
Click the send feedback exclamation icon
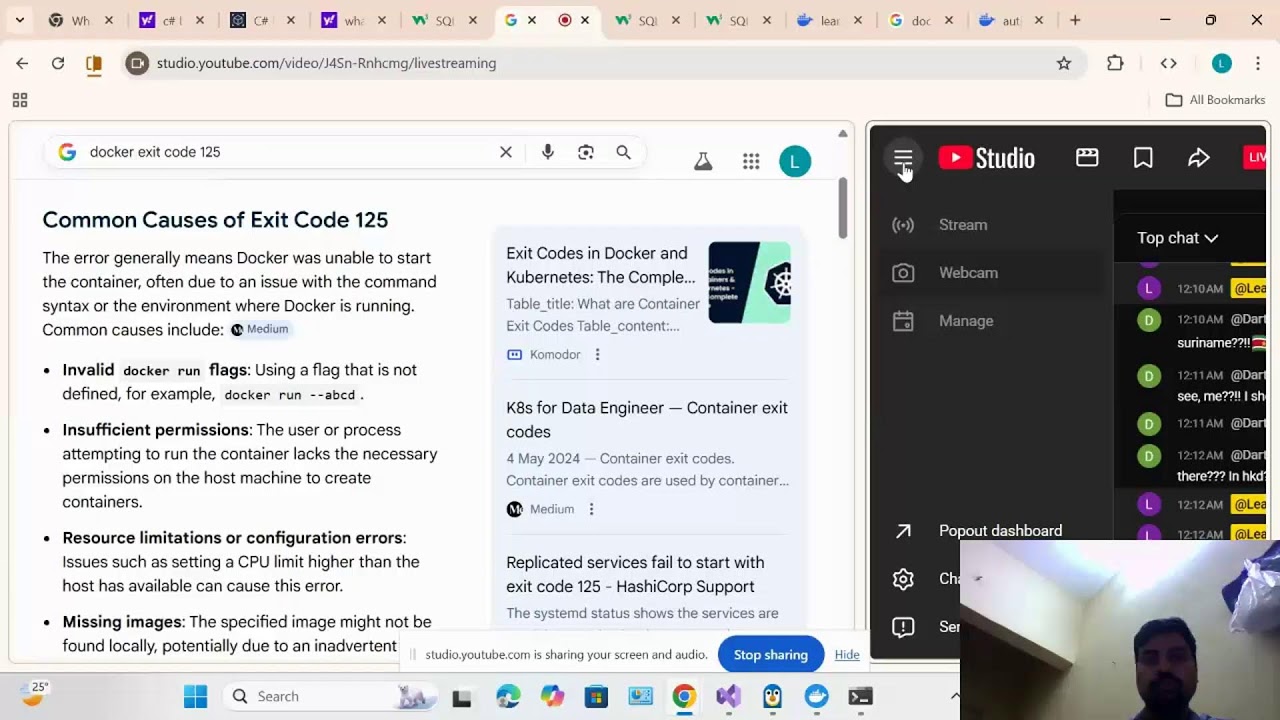pos(903,627)
